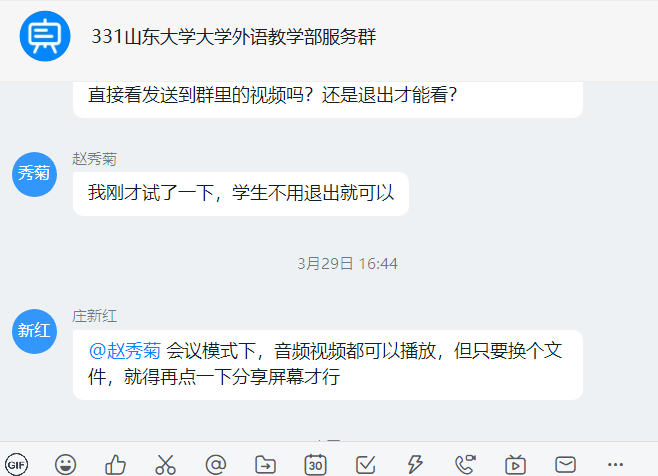Screen dimensions: 658x476
Task: Open the GIF picker
Action: pyautogui.click(x=17, y=465)
